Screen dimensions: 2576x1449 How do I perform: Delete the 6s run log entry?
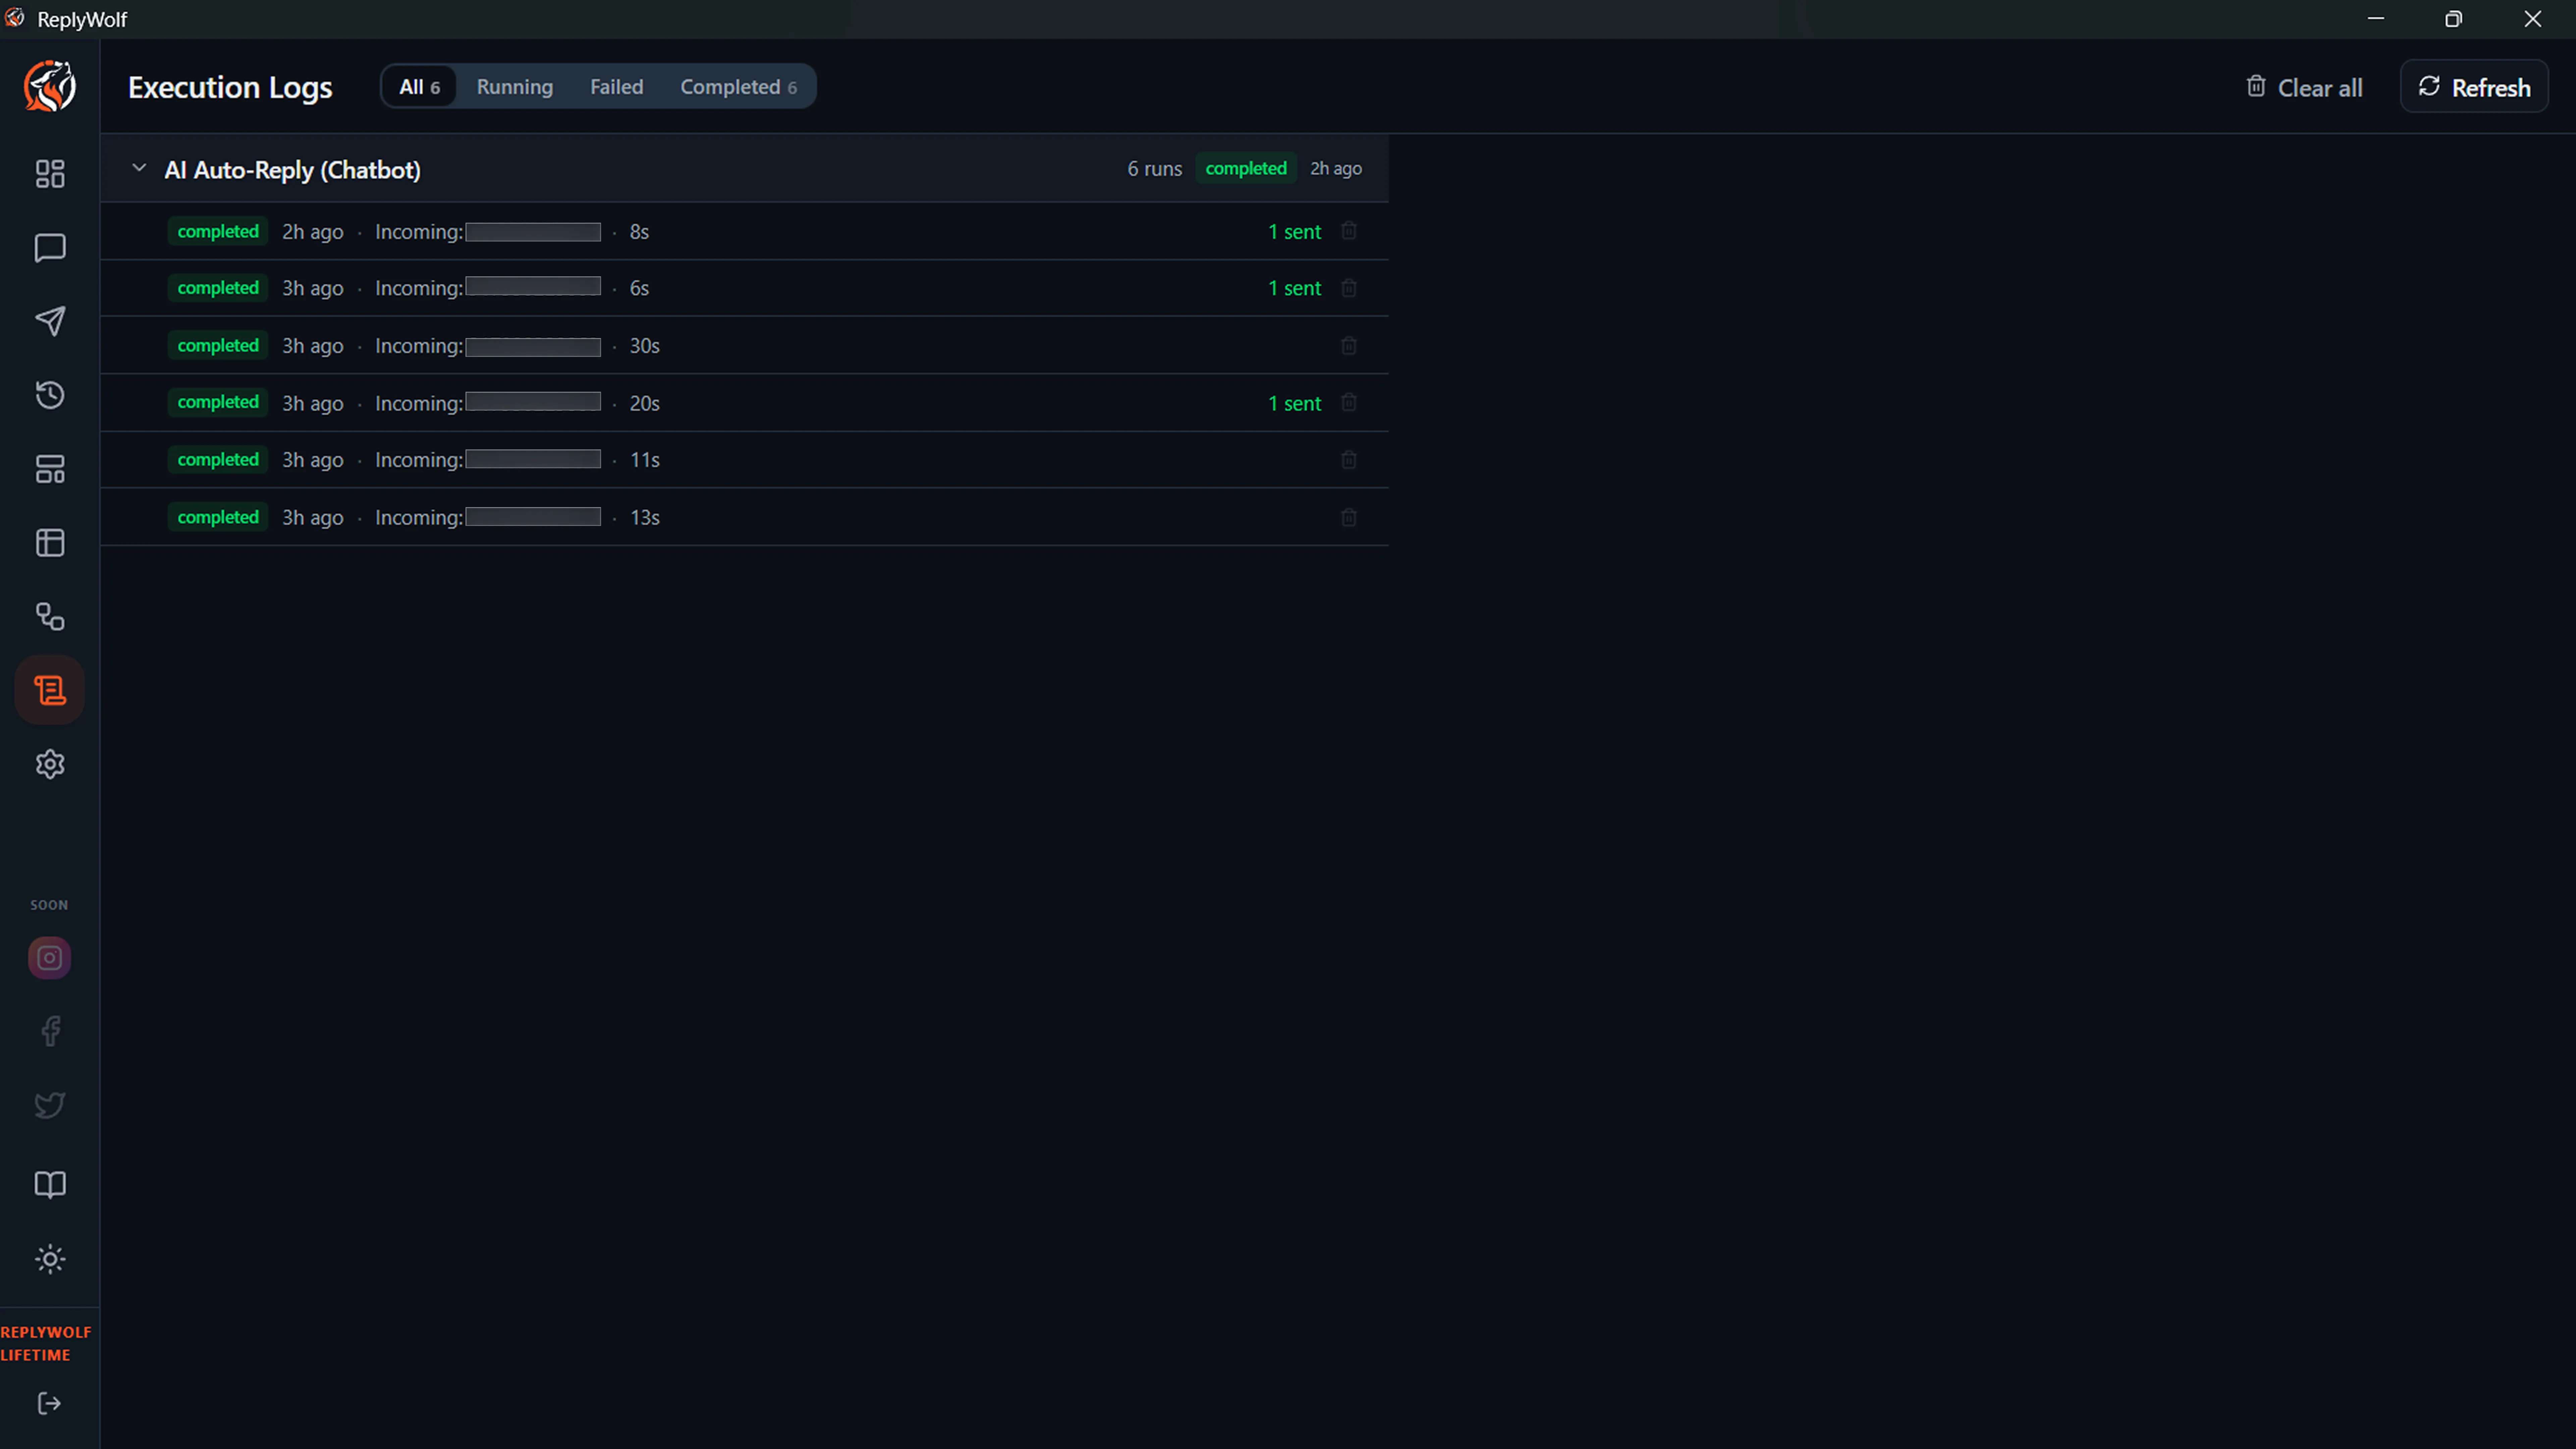(x=1349, y=288)
